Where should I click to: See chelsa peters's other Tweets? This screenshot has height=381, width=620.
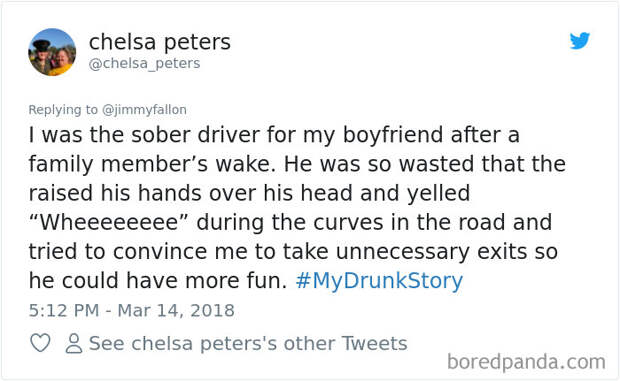coord(248,343)
